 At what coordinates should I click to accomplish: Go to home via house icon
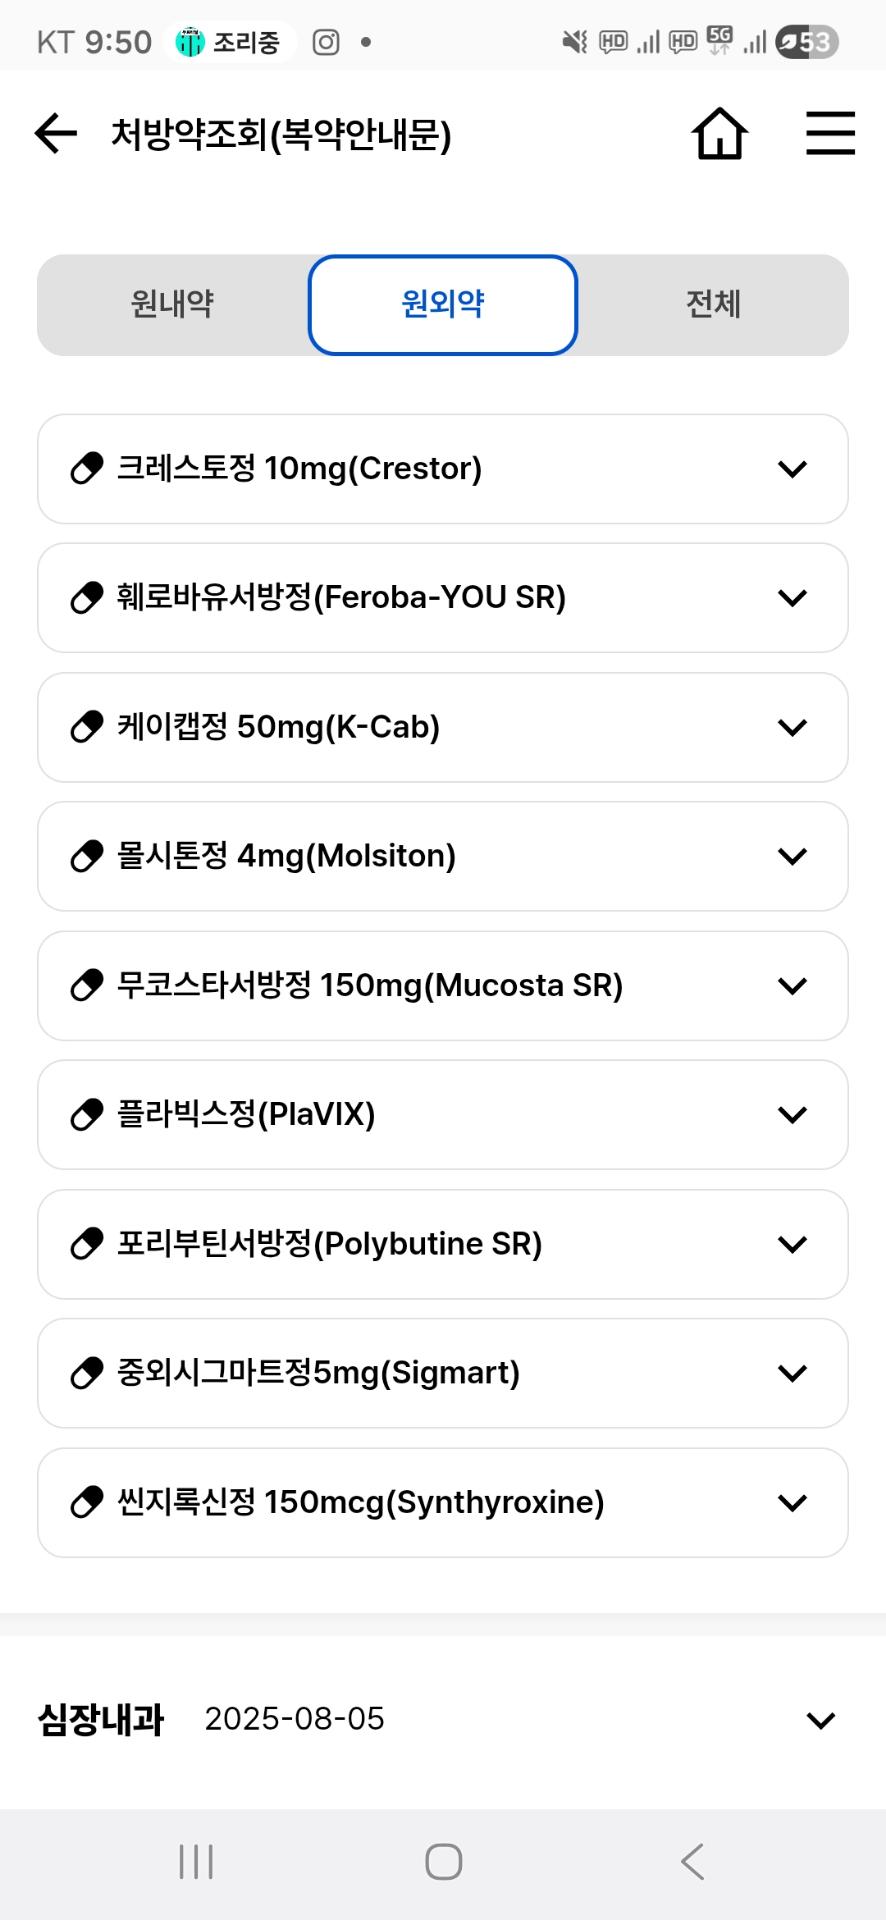(720, 134)
